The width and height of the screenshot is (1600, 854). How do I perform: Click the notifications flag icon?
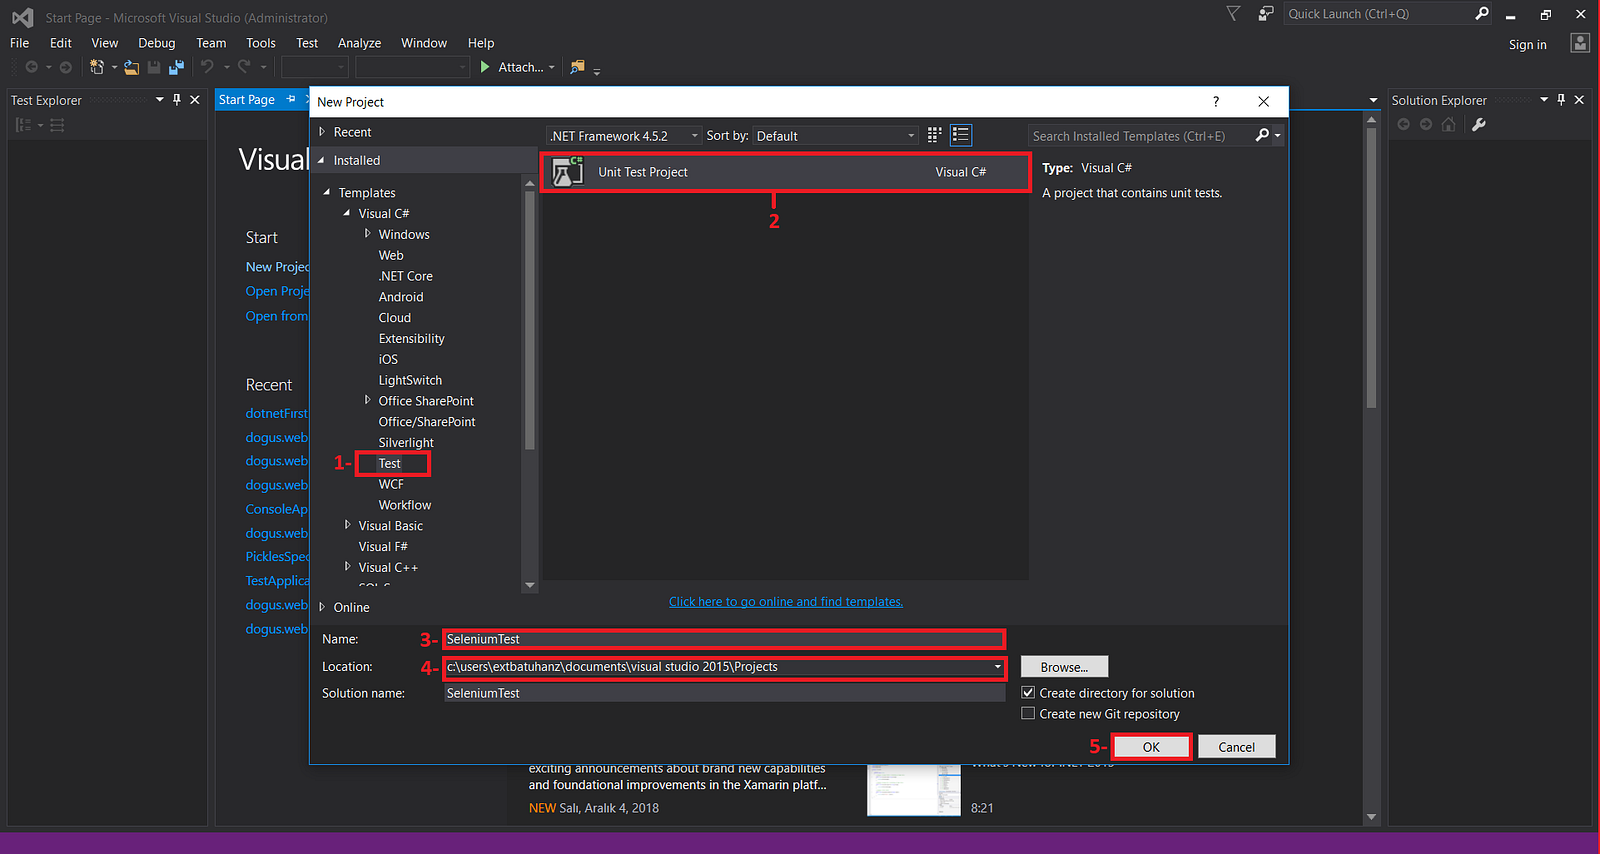1233,14
